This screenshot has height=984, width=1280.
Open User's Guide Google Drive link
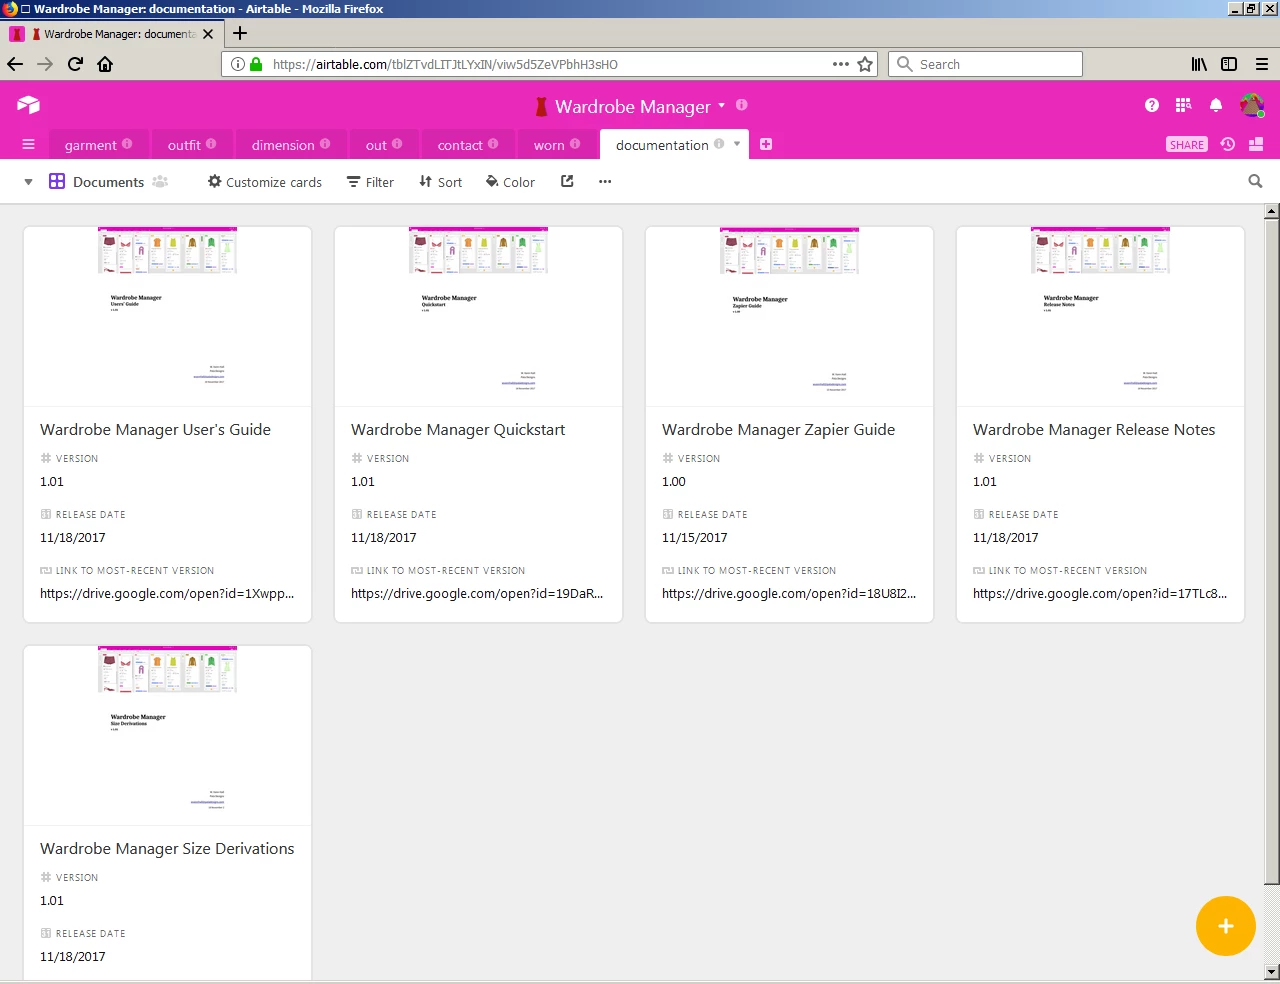[167, 593]
